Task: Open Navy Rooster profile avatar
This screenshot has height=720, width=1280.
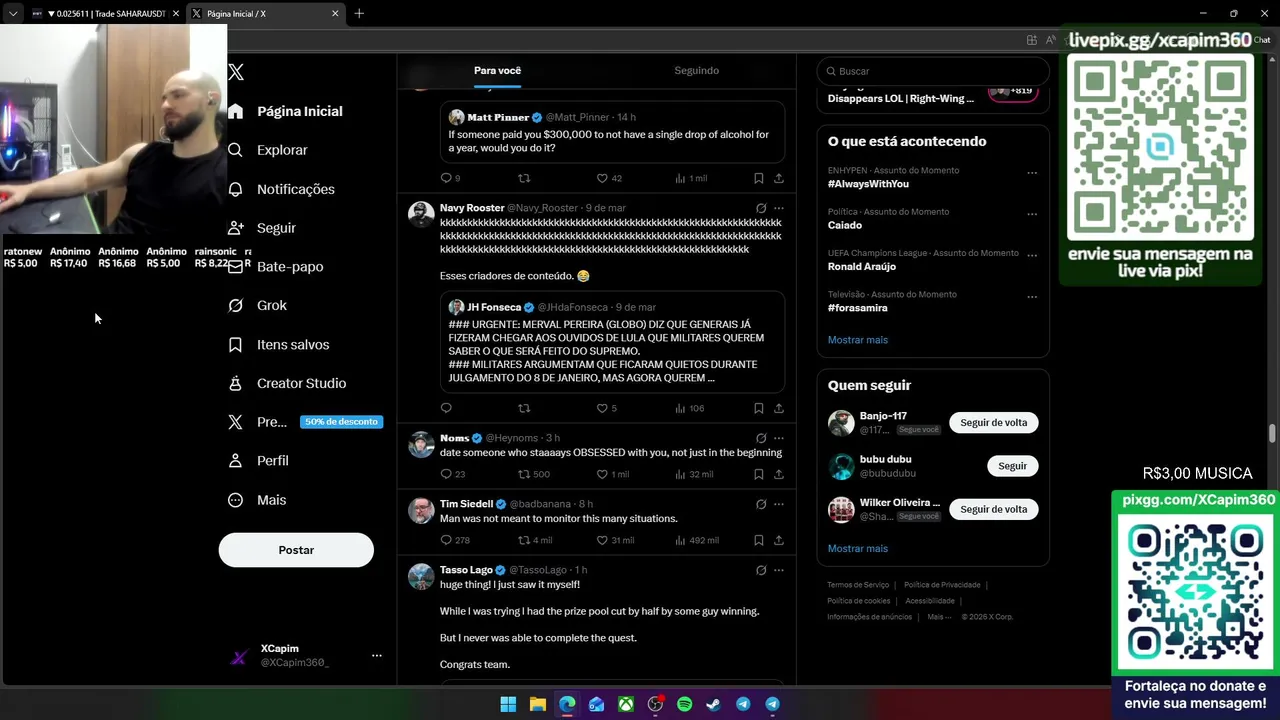Action: pyautogui.click(x=421, y=214)
